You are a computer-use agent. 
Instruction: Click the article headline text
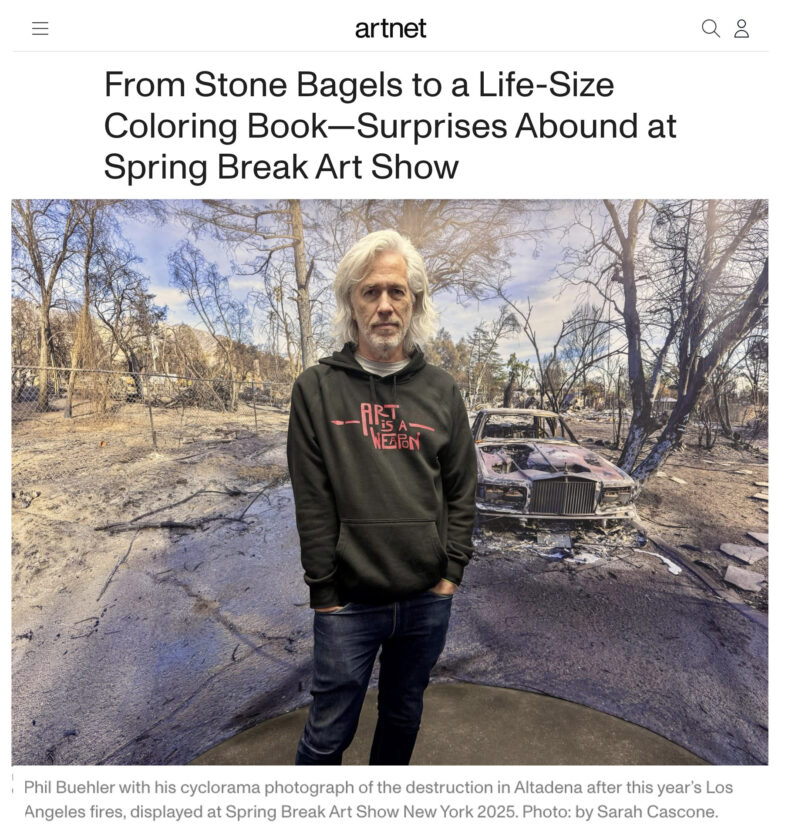[390, 126]
